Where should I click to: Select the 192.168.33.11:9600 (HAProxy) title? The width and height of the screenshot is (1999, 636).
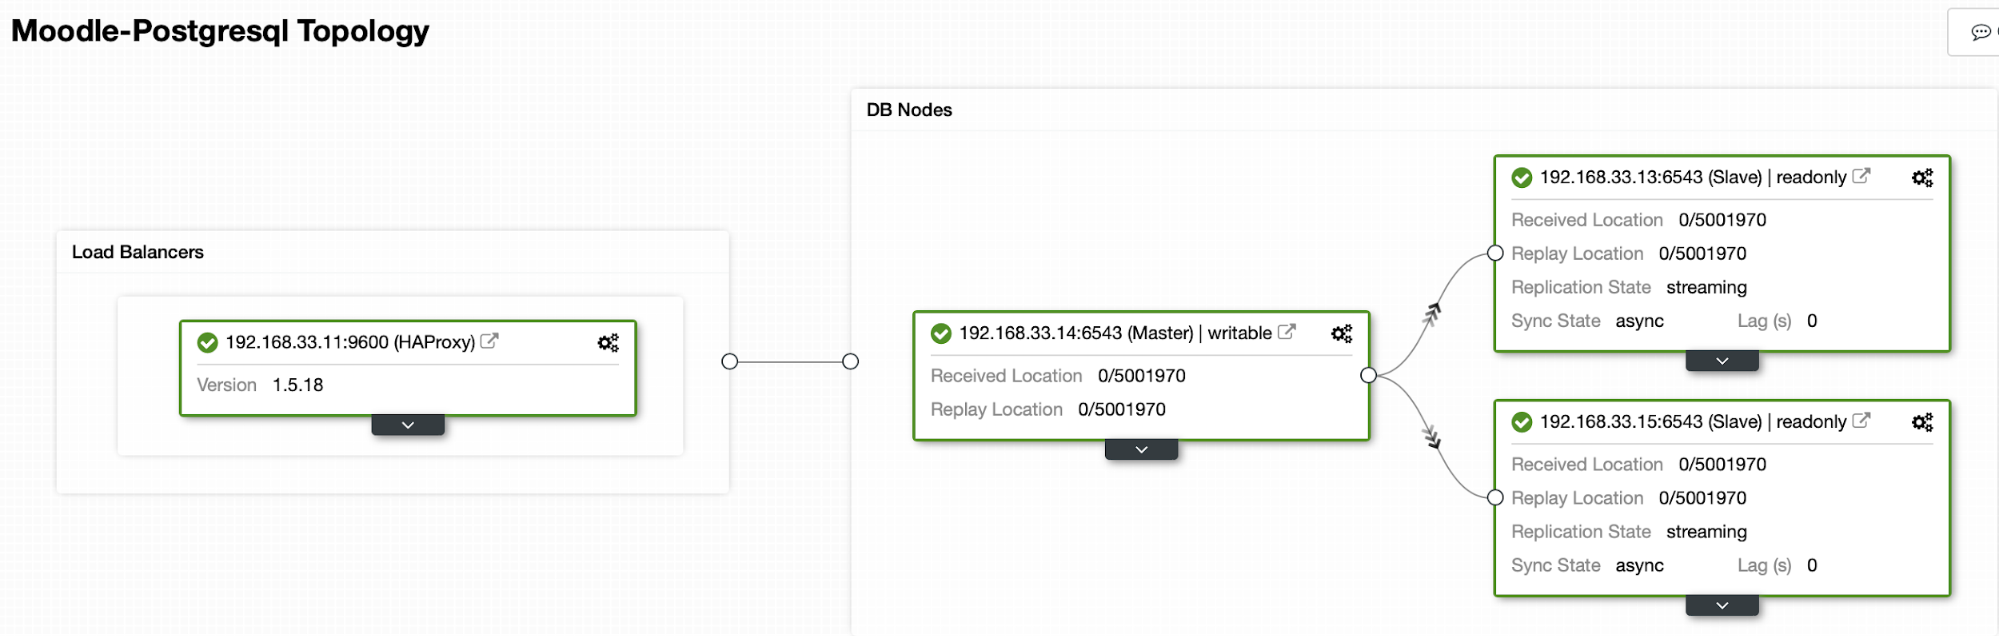pyautogui.click(x=350, y=342)
